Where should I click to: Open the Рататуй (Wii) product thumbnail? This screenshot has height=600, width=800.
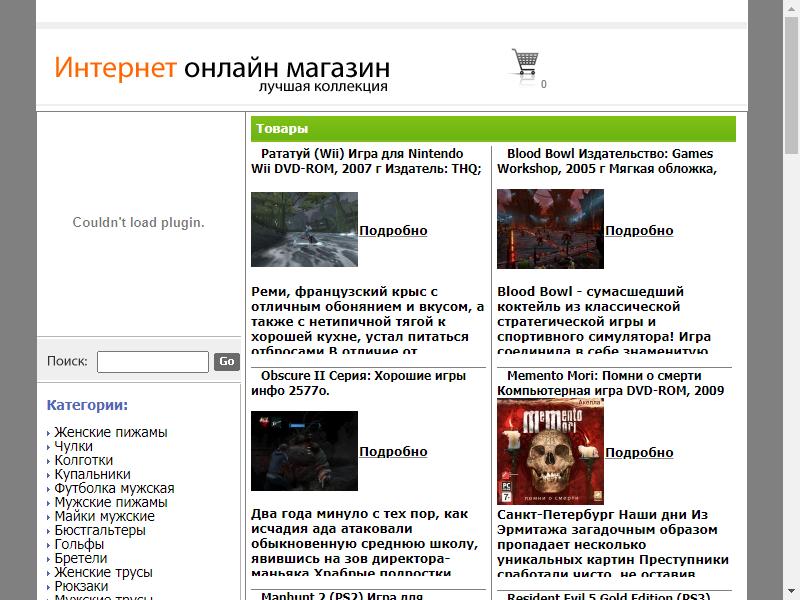[304, 229]
